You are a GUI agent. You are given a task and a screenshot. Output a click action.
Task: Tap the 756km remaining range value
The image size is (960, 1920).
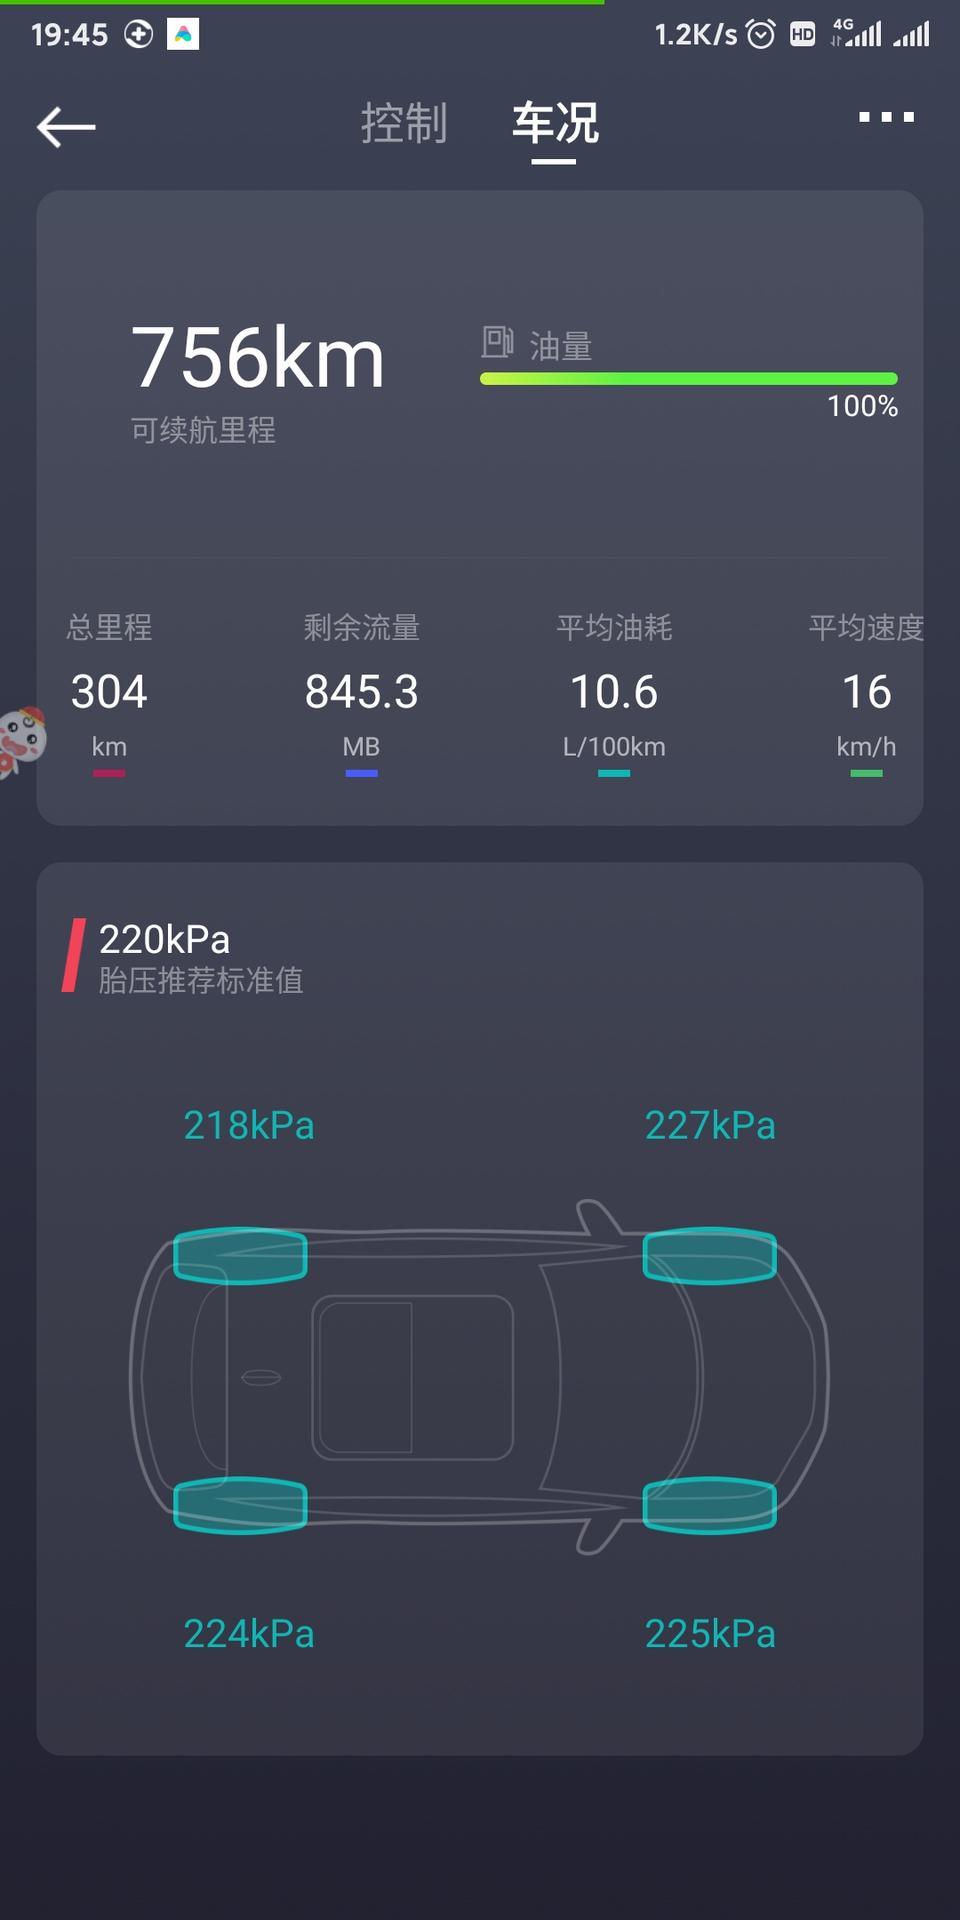click(258, 358)
